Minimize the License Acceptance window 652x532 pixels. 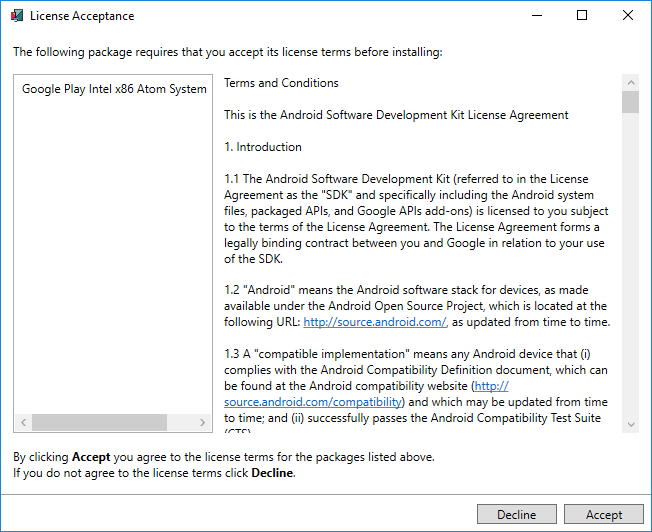[x=537, y=15]
